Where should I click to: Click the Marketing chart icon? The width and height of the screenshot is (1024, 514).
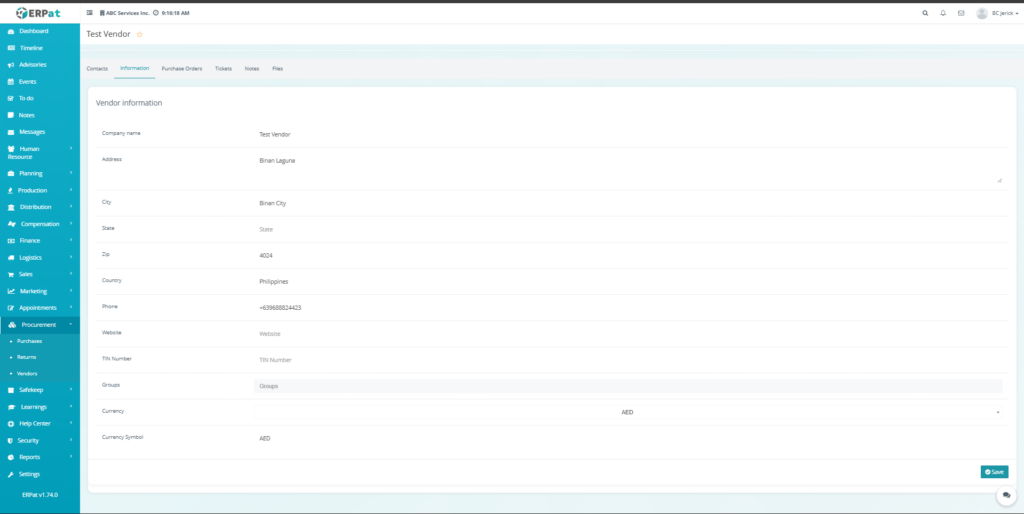[11, 291]
